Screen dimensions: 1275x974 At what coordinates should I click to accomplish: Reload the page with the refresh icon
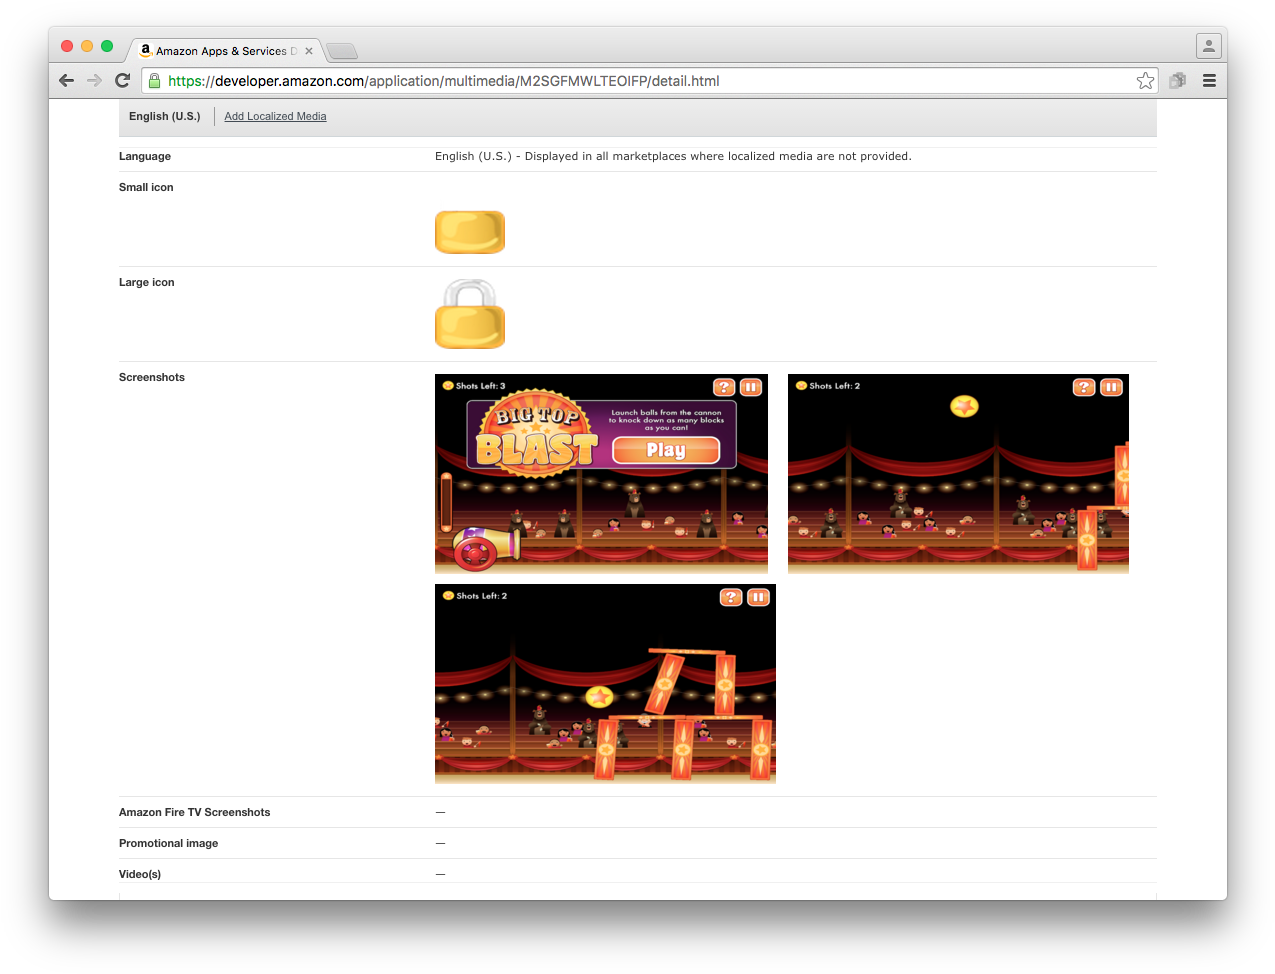tap(122, 81)
